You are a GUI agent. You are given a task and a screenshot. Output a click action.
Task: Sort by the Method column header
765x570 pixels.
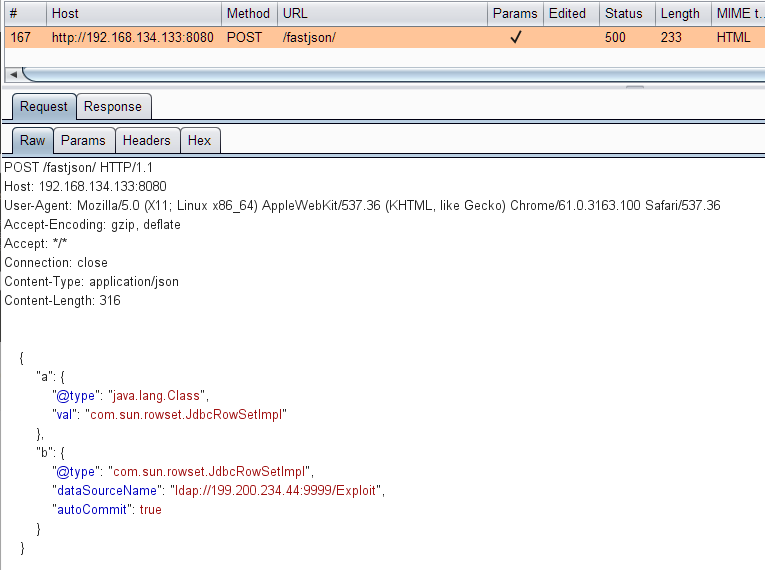[249, 14]
